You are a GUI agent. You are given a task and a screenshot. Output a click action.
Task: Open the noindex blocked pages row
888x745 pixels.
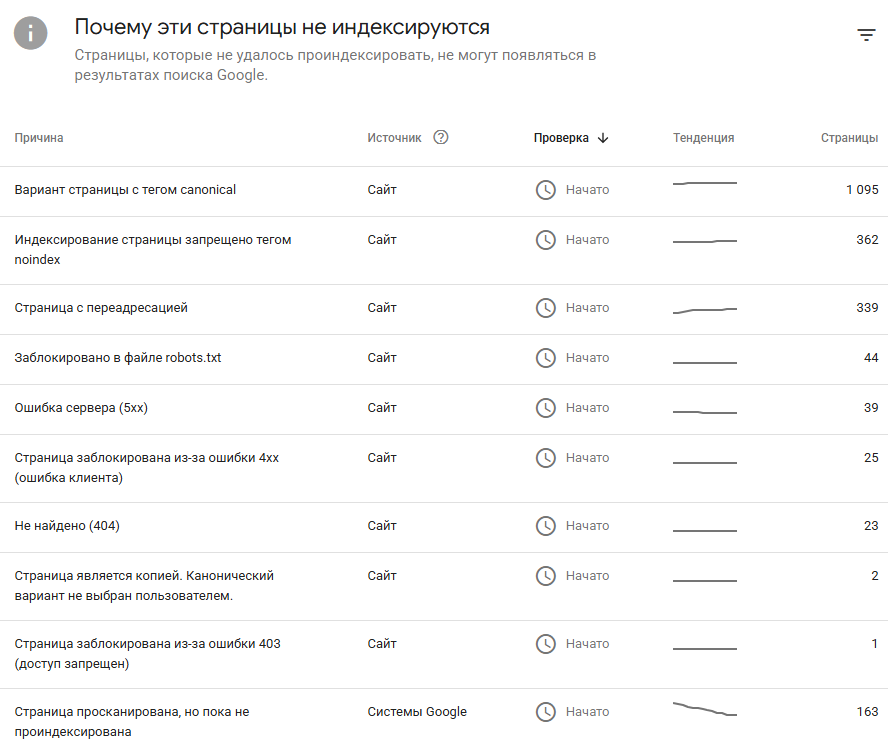pos(444,250)
